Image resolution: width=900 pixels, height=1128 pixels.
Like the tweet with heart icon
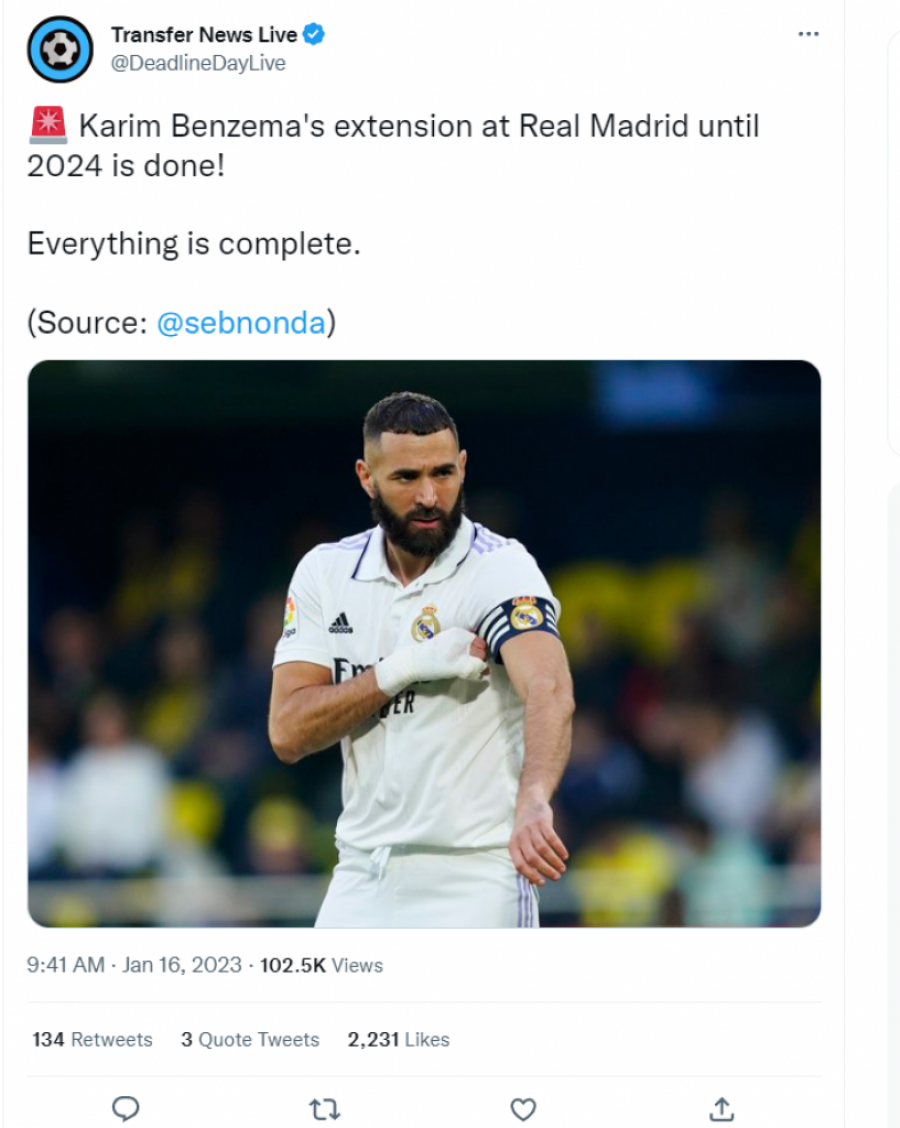point(523,1108)
